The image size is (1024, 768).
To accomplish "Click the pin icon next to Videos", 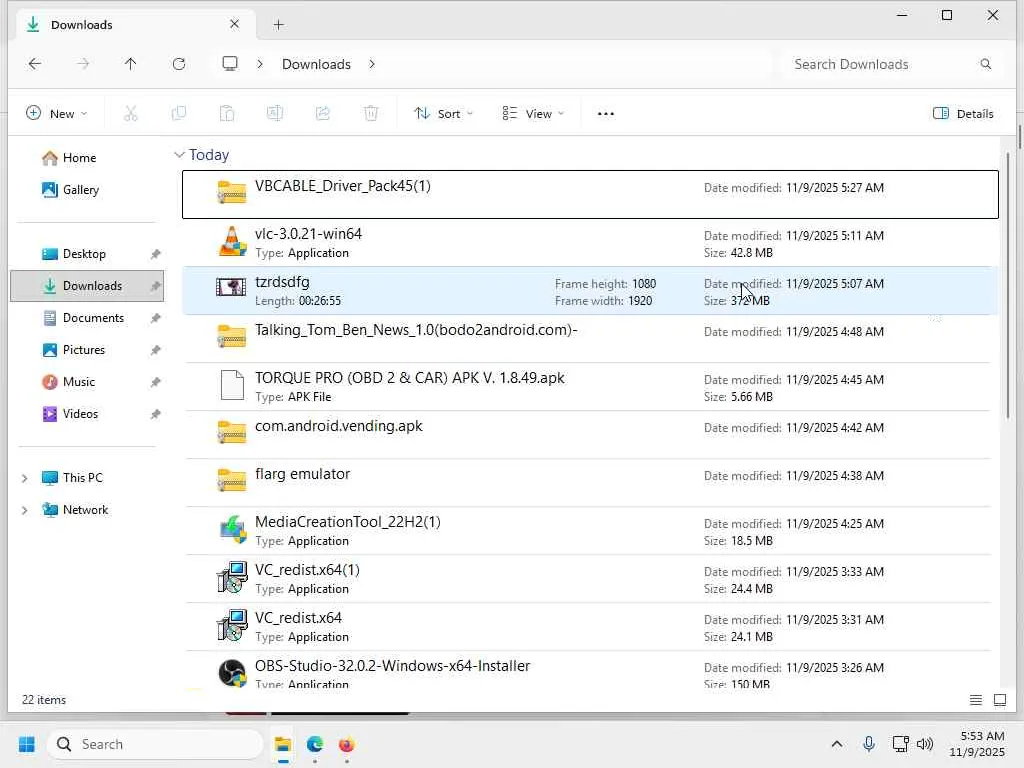I will coord(155,414).
